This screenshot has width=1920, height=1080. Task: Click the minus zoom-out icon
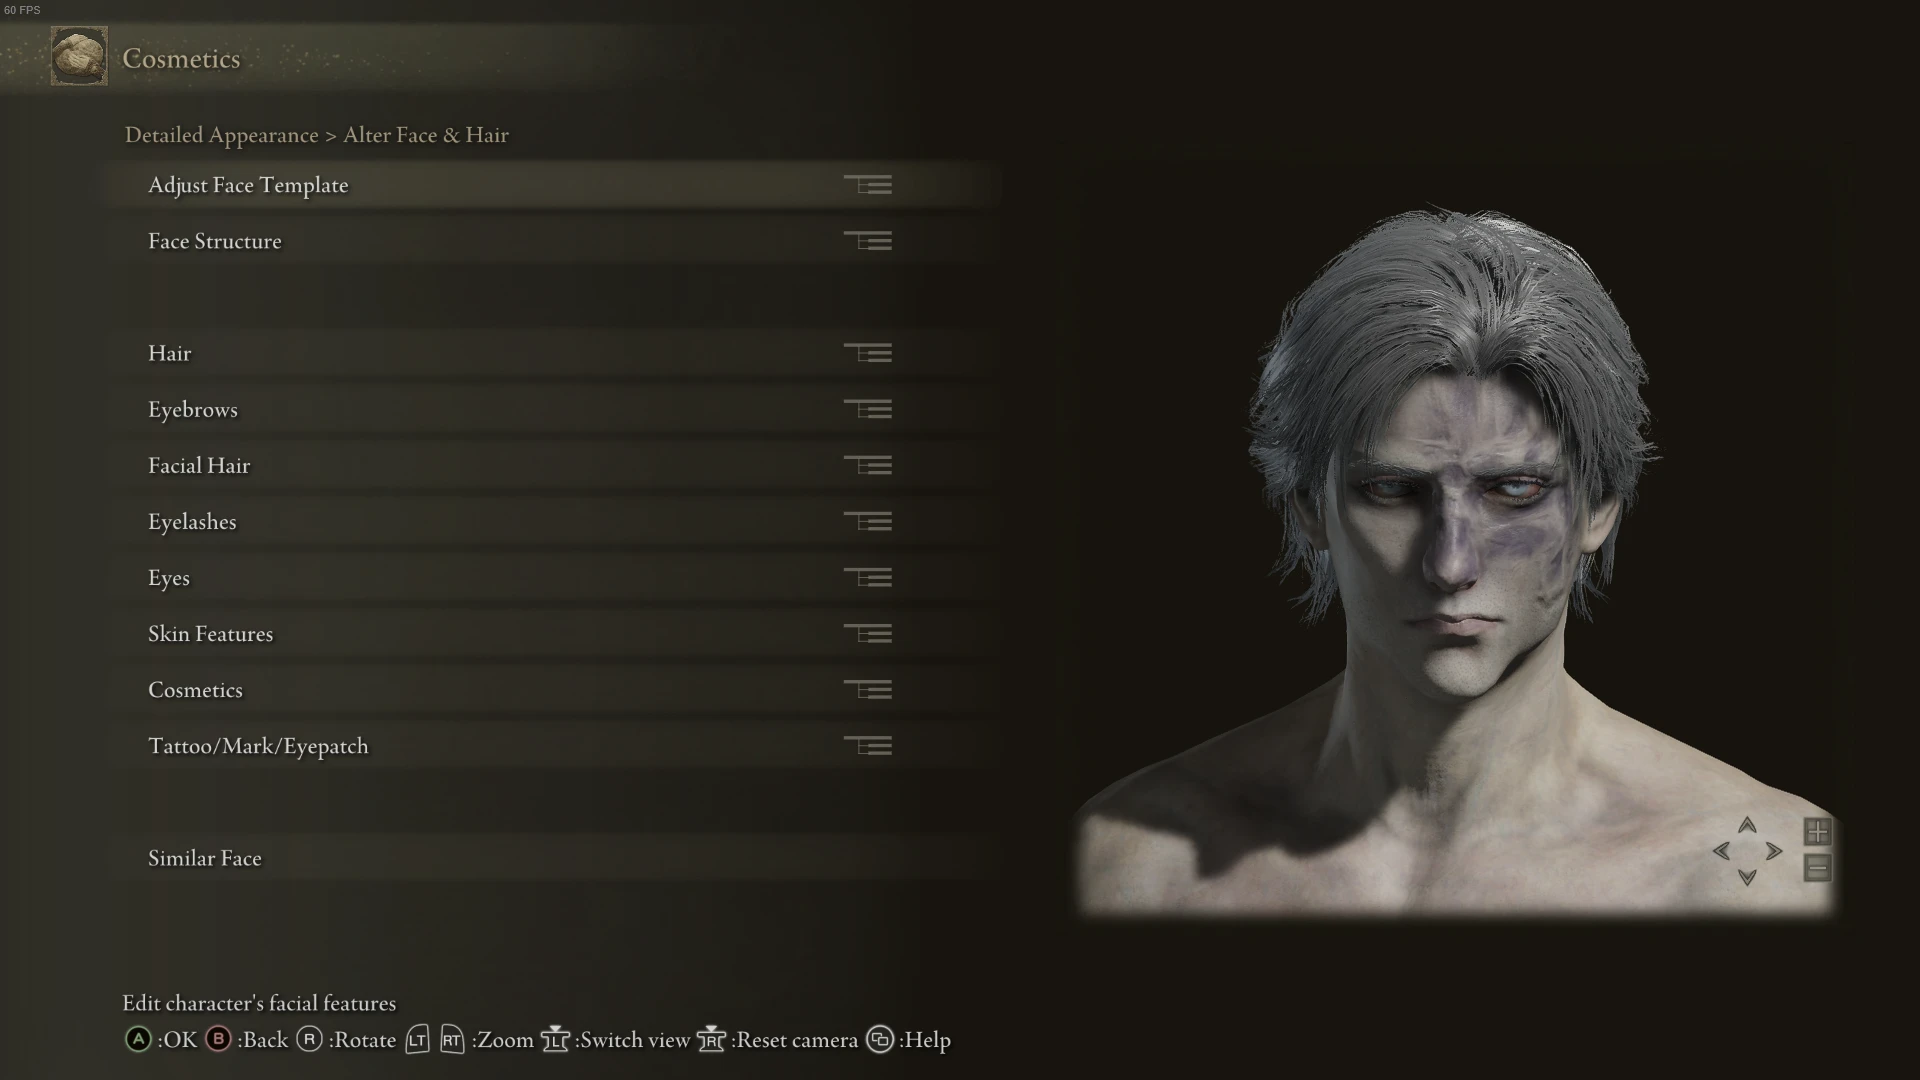[1818, 867]
